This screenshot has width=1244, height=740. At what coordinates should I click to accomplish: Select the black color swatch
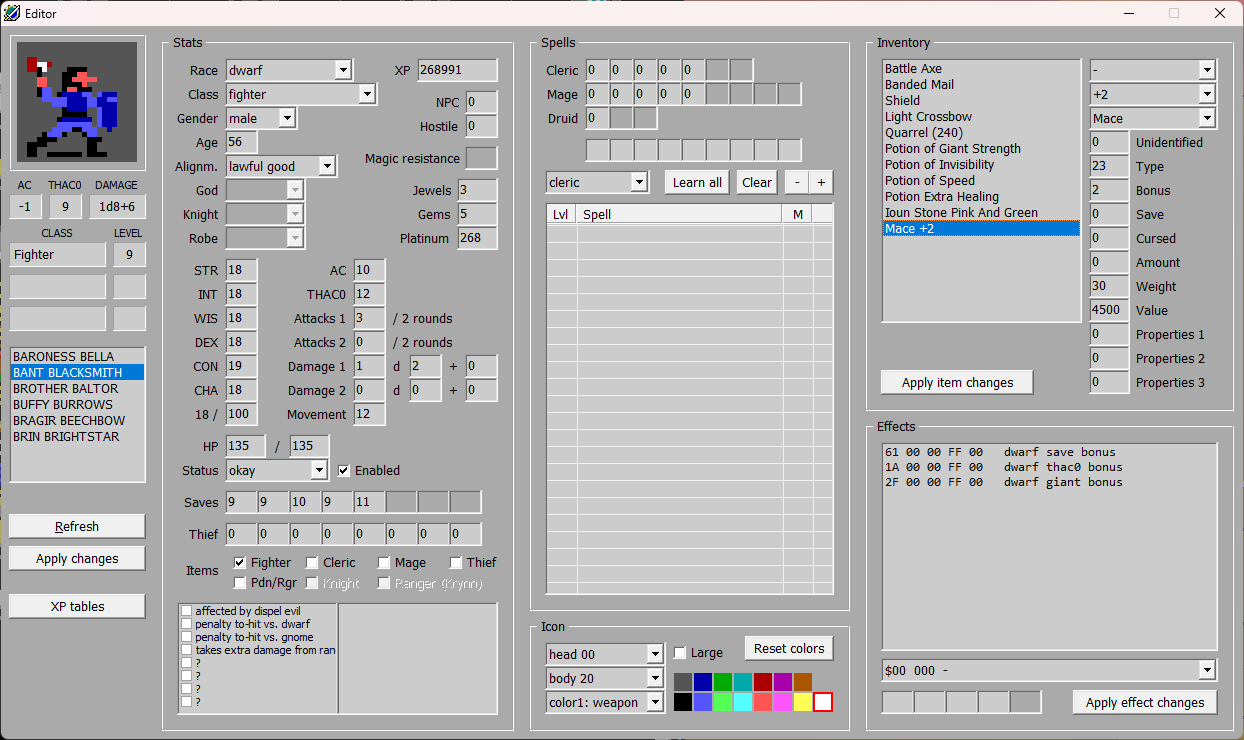pos(683,702)
